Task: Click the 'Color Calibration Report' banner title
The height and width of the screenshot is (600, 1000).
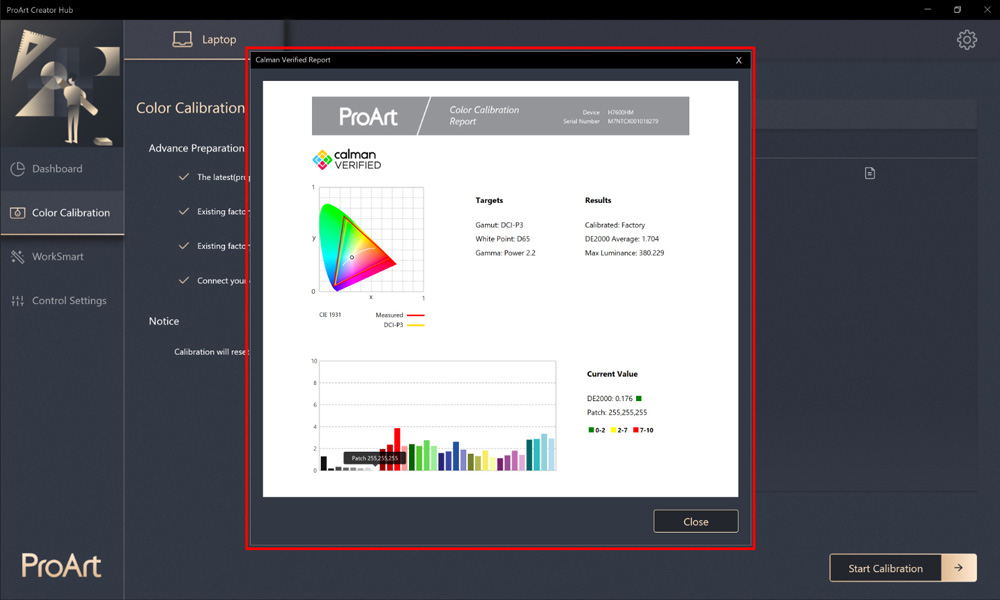Action: (x=484, y=115)
